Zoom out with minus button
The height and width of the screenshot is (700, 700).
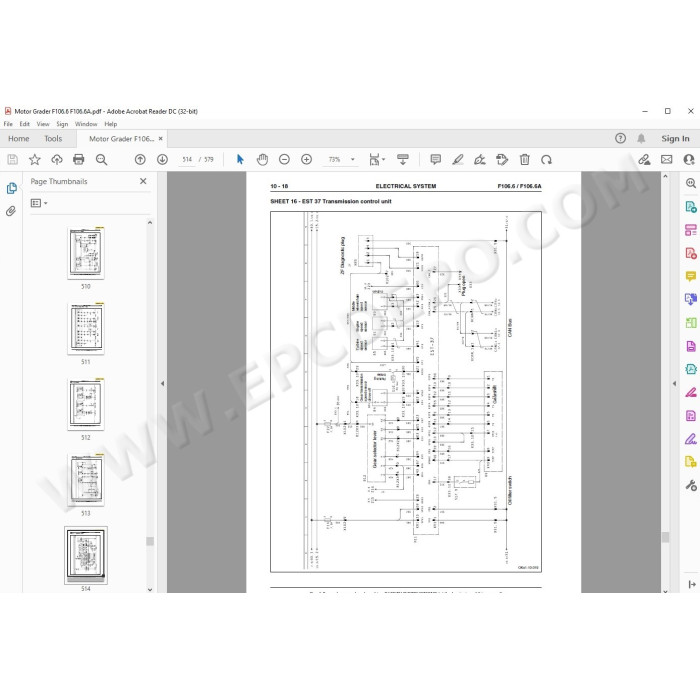click(284, 159)
